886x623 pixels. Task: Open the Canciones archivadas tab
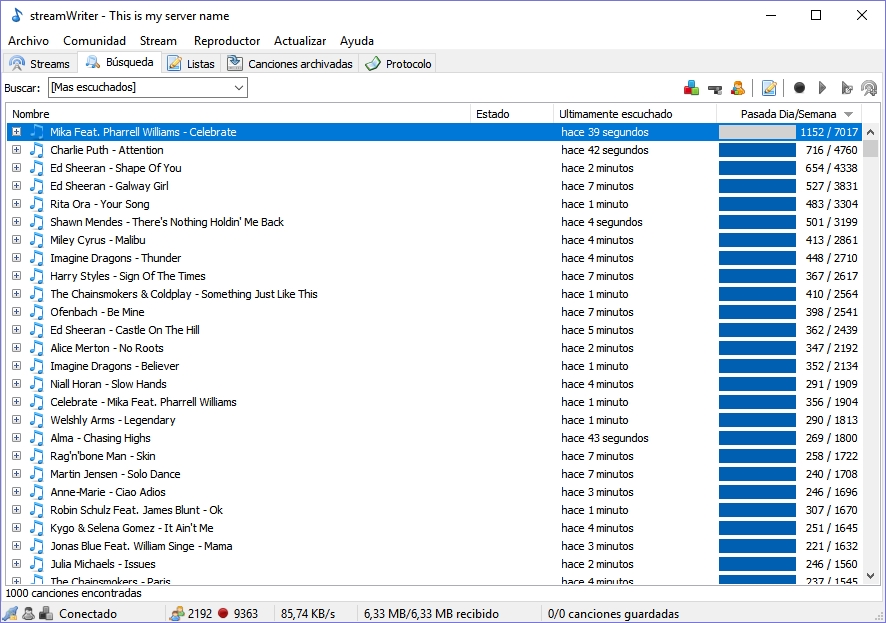290,64
